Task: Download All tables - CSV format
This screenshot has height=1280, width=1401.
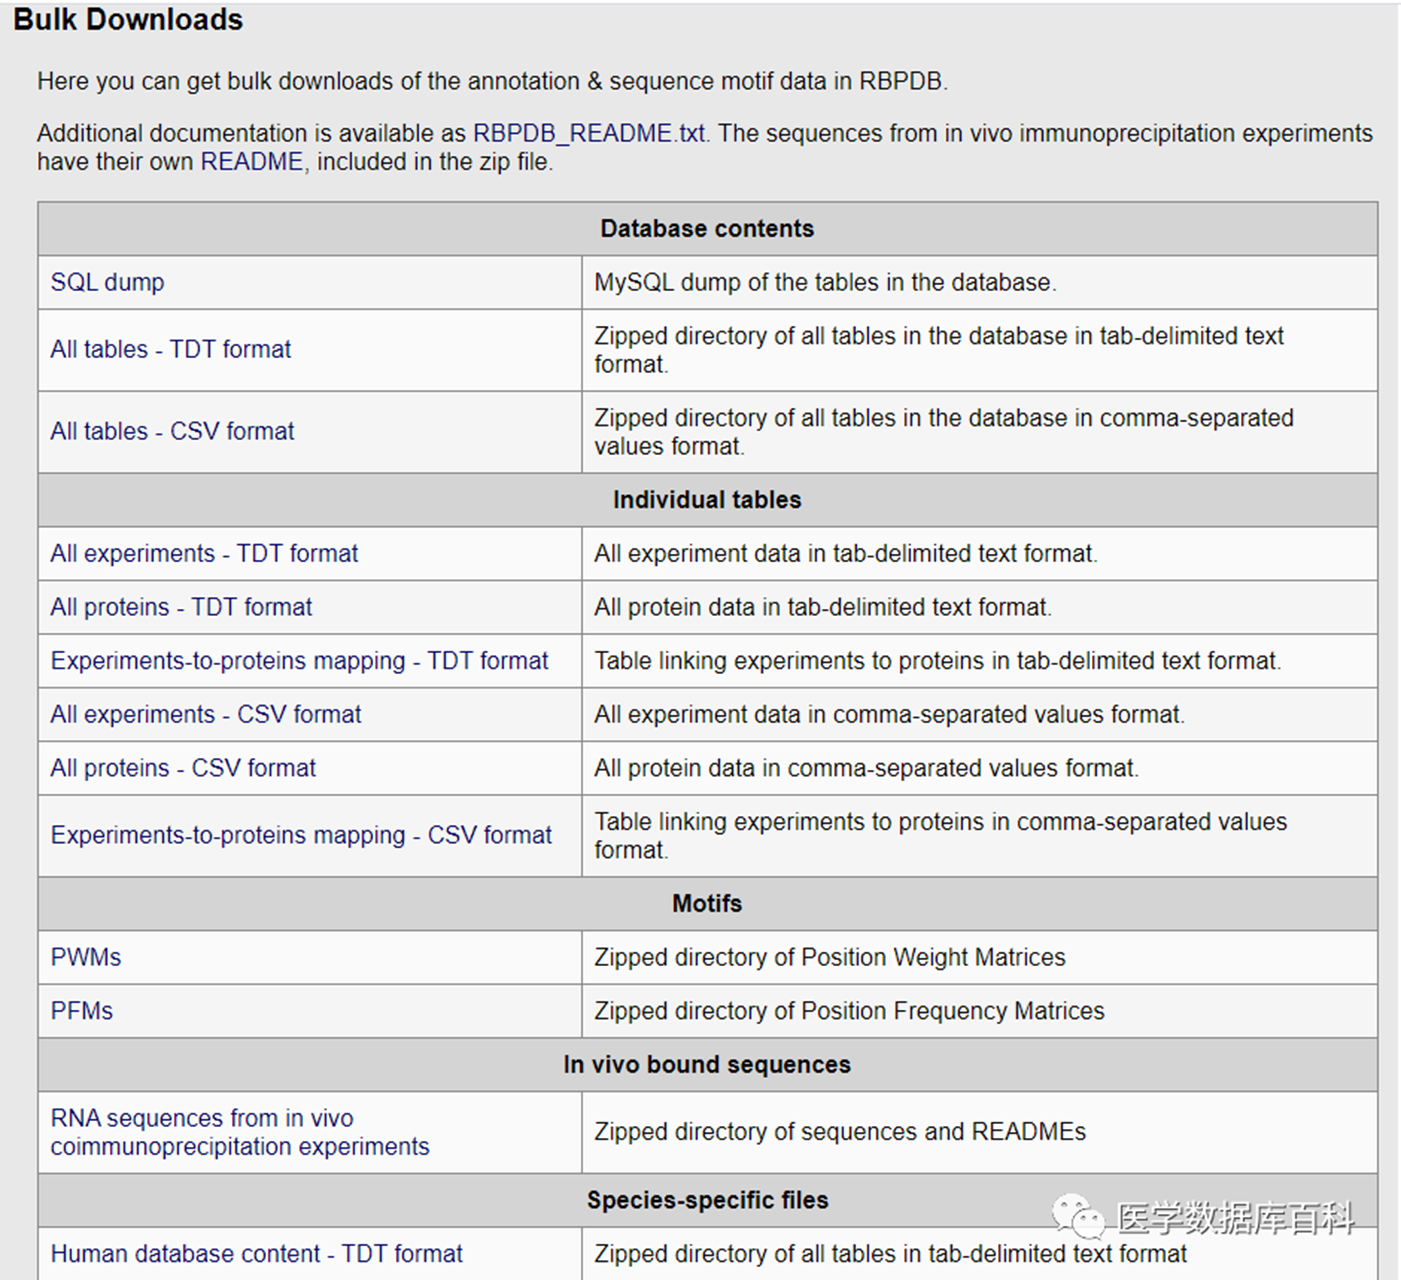Action: tap(172, 431)
